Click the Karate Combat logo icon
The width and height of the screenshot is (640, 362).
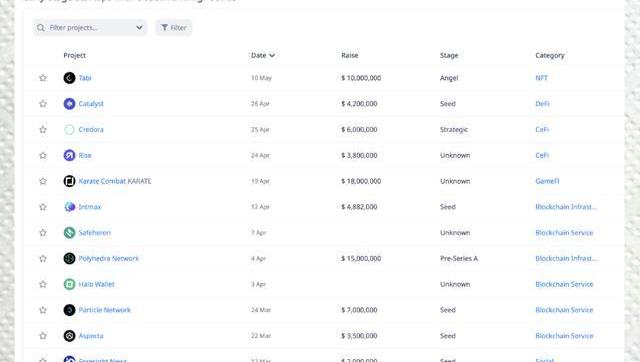click(69, 181)
